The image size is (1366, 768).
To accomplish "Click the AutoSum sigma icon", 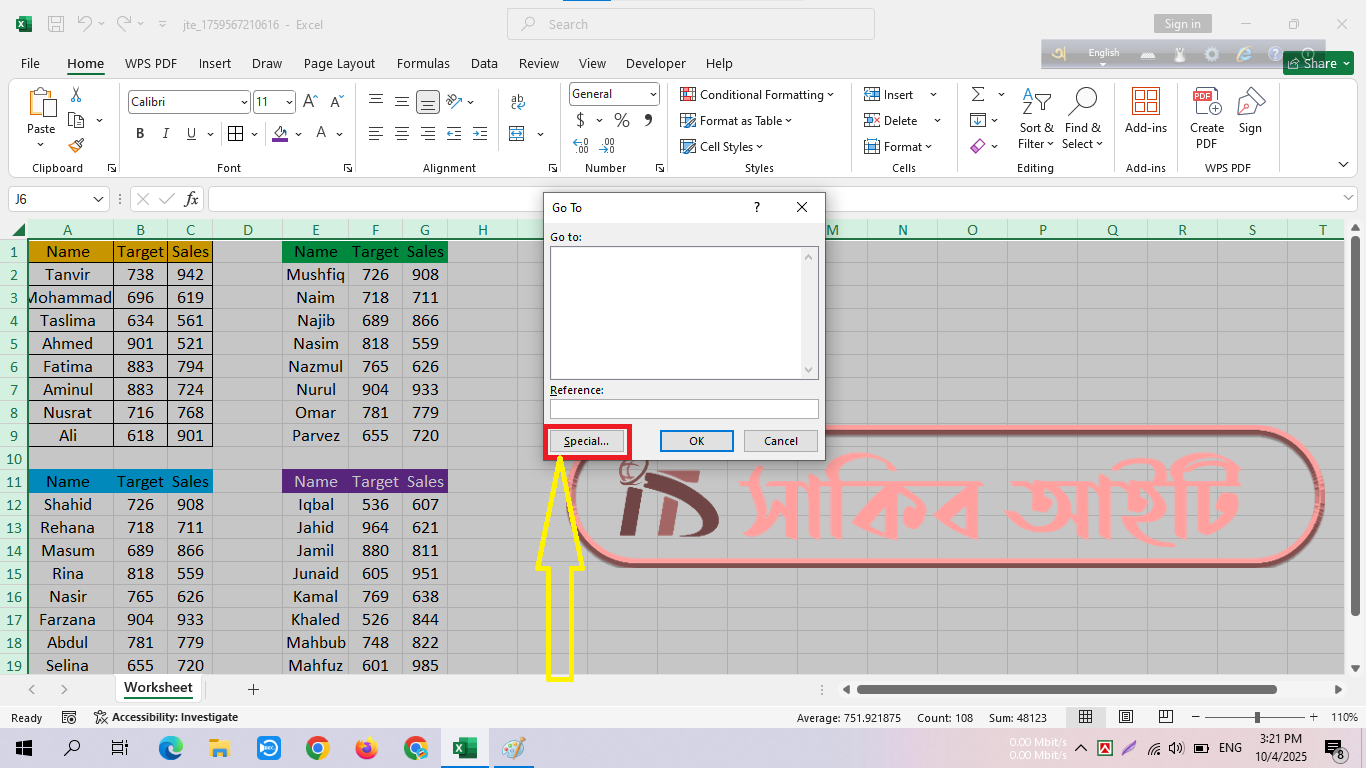I will pos(977,94).
